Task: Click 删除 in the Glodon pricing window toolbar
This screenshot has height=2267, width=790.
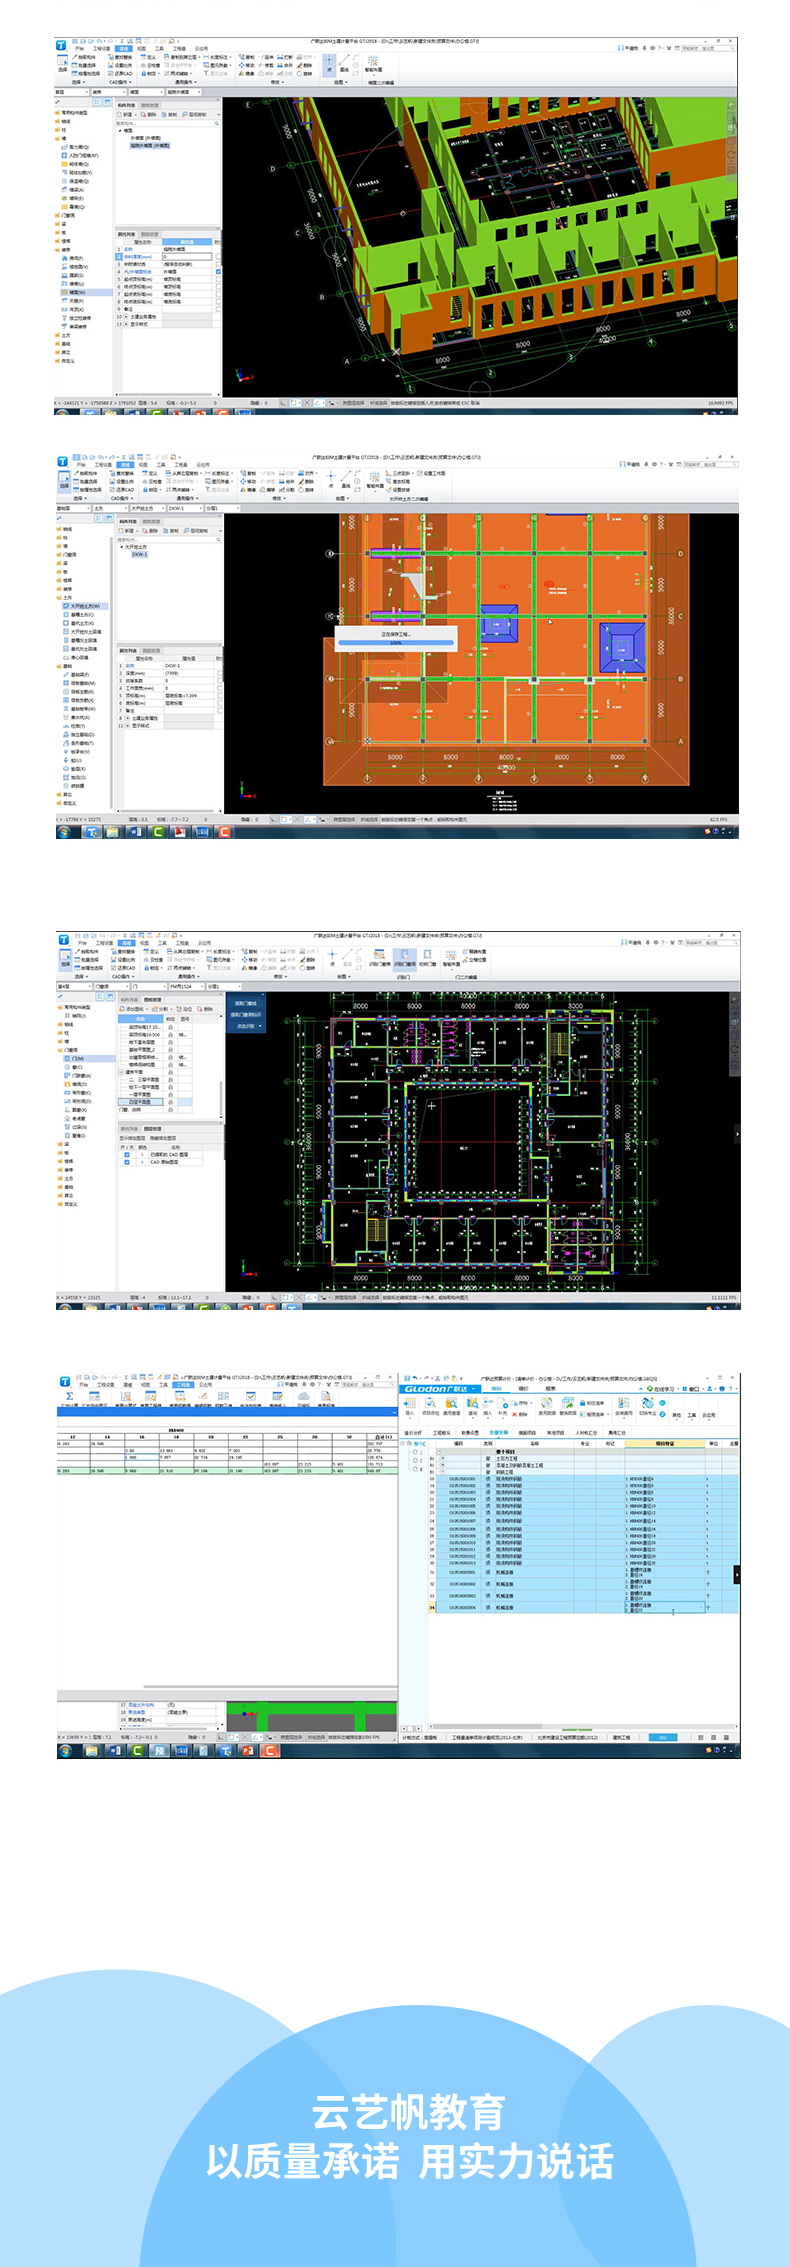Action: (x=520, y=1414)
